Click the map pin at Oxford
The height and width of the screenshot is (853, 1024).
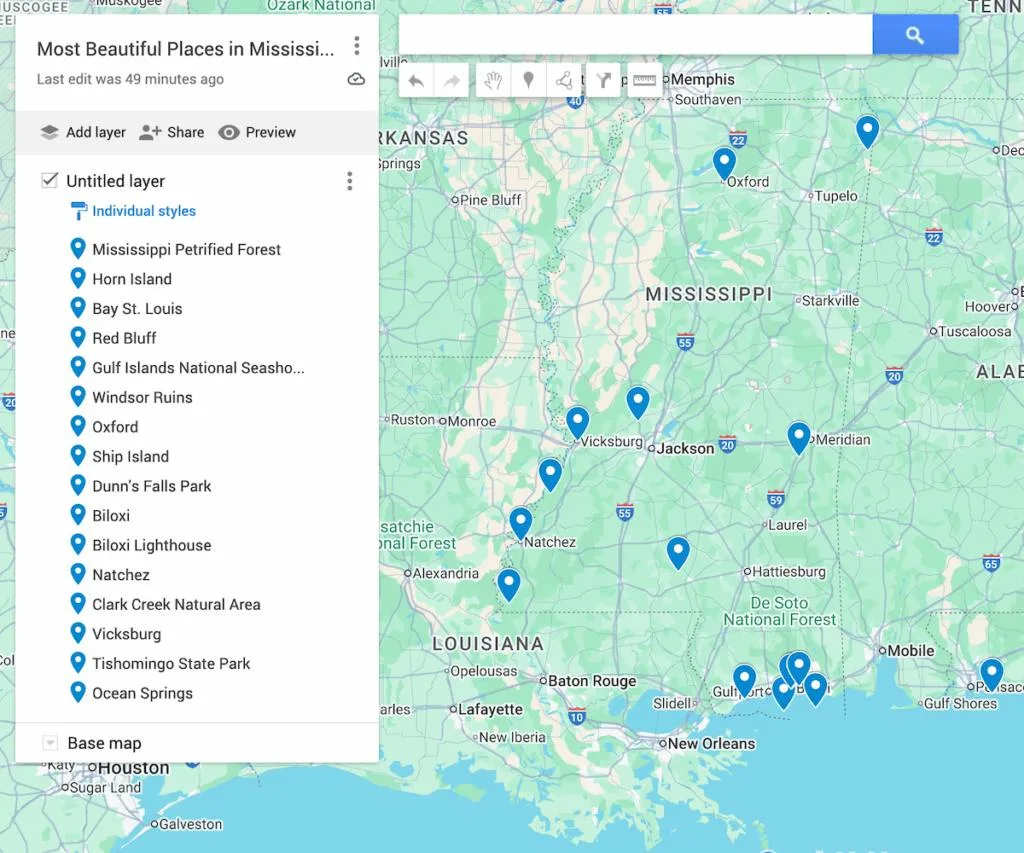tap(724, 164)
